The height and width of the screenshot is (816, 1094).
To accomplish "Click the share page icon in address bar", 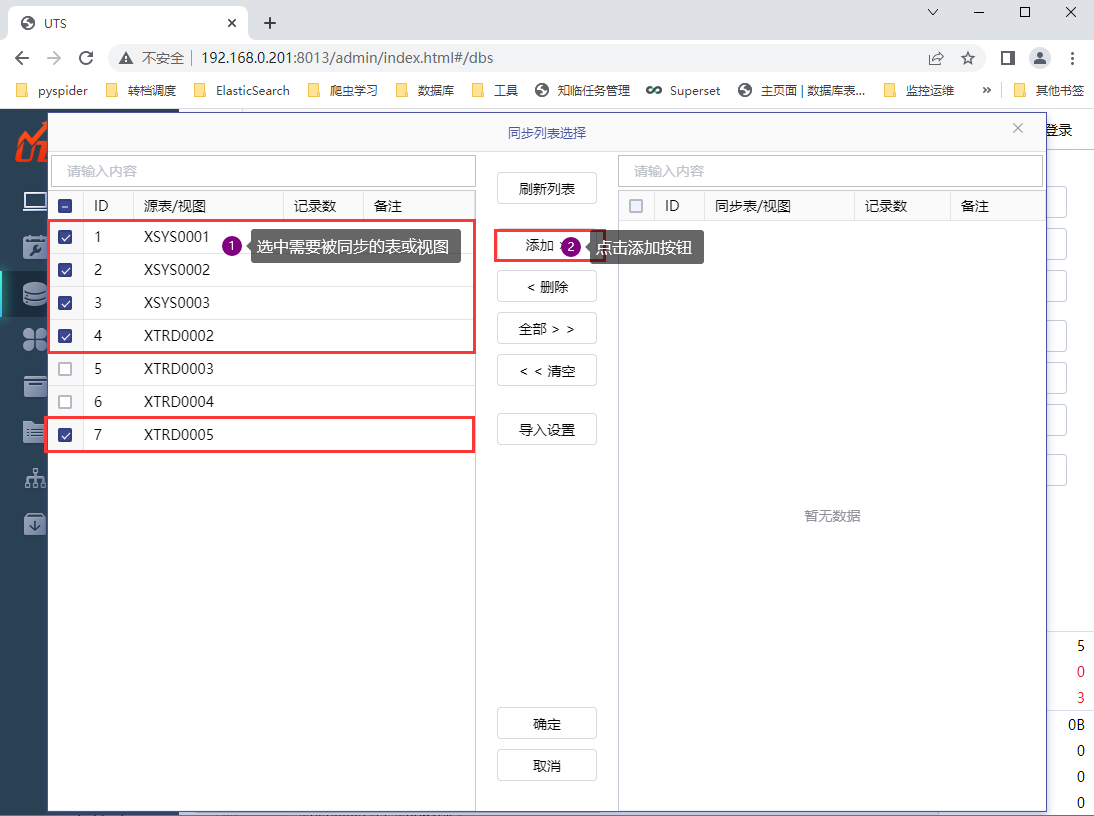I will [936, 58].
